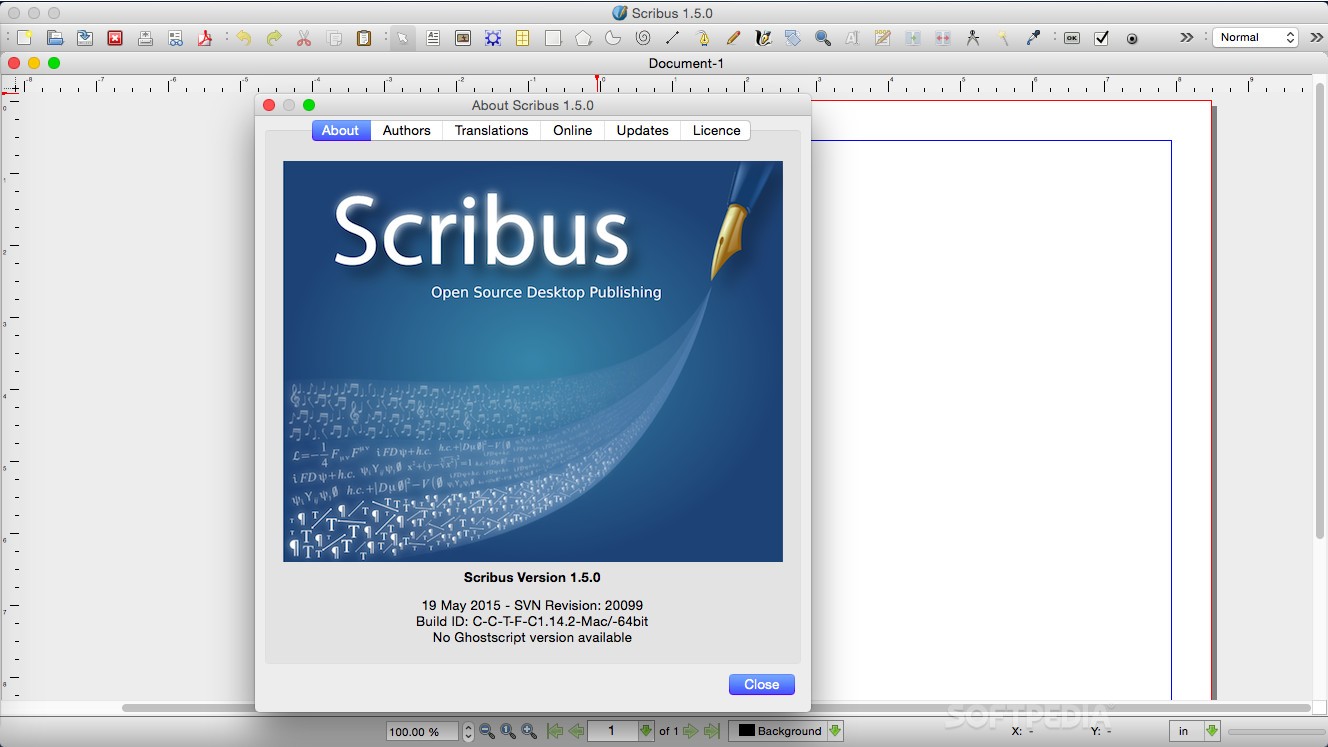Viewport: 1328px width, 747px height.
Task: Insert a PDF checkbox field
Action: click(1102, 38)
